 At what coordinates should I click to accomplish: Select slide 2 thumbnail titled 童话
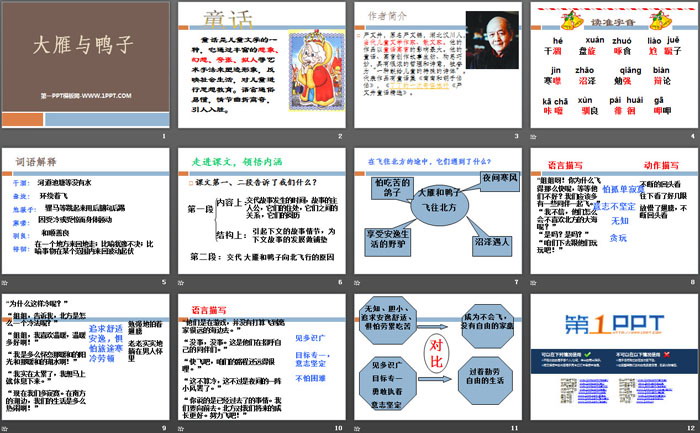click(262, 65)
